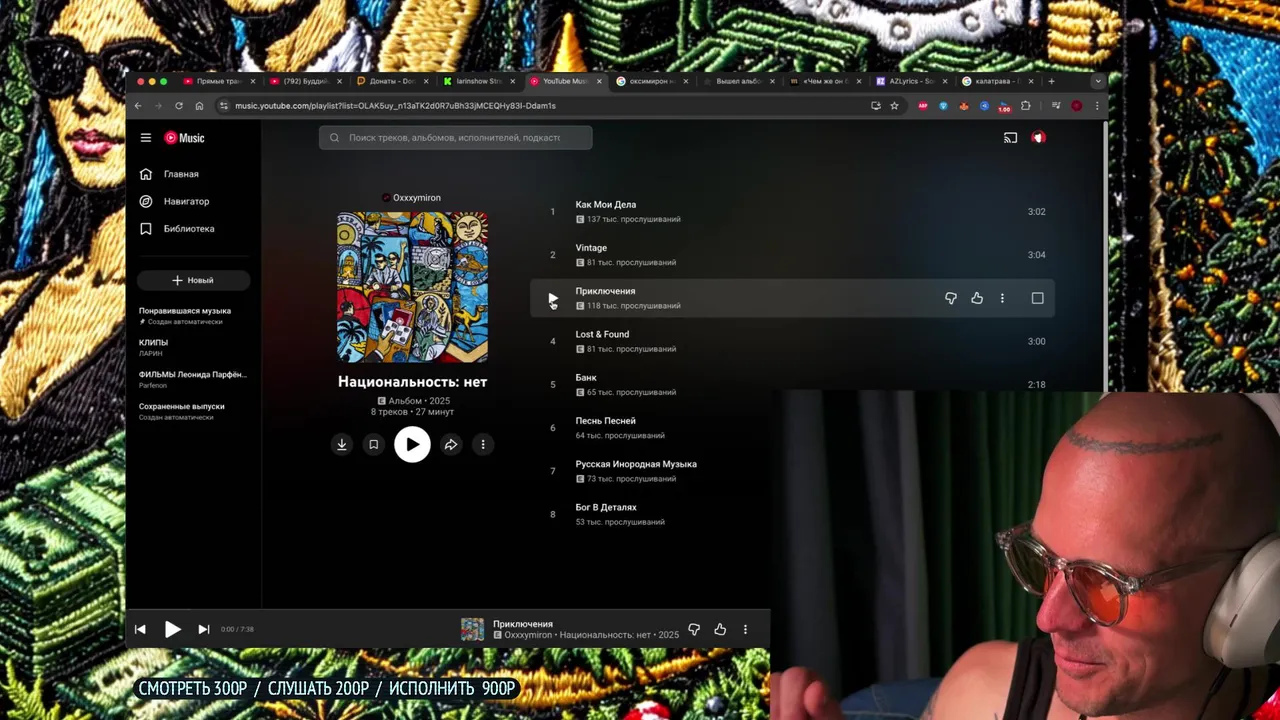Click the album cover artwork
The image size is (1280, 720).
pos(412,287)
